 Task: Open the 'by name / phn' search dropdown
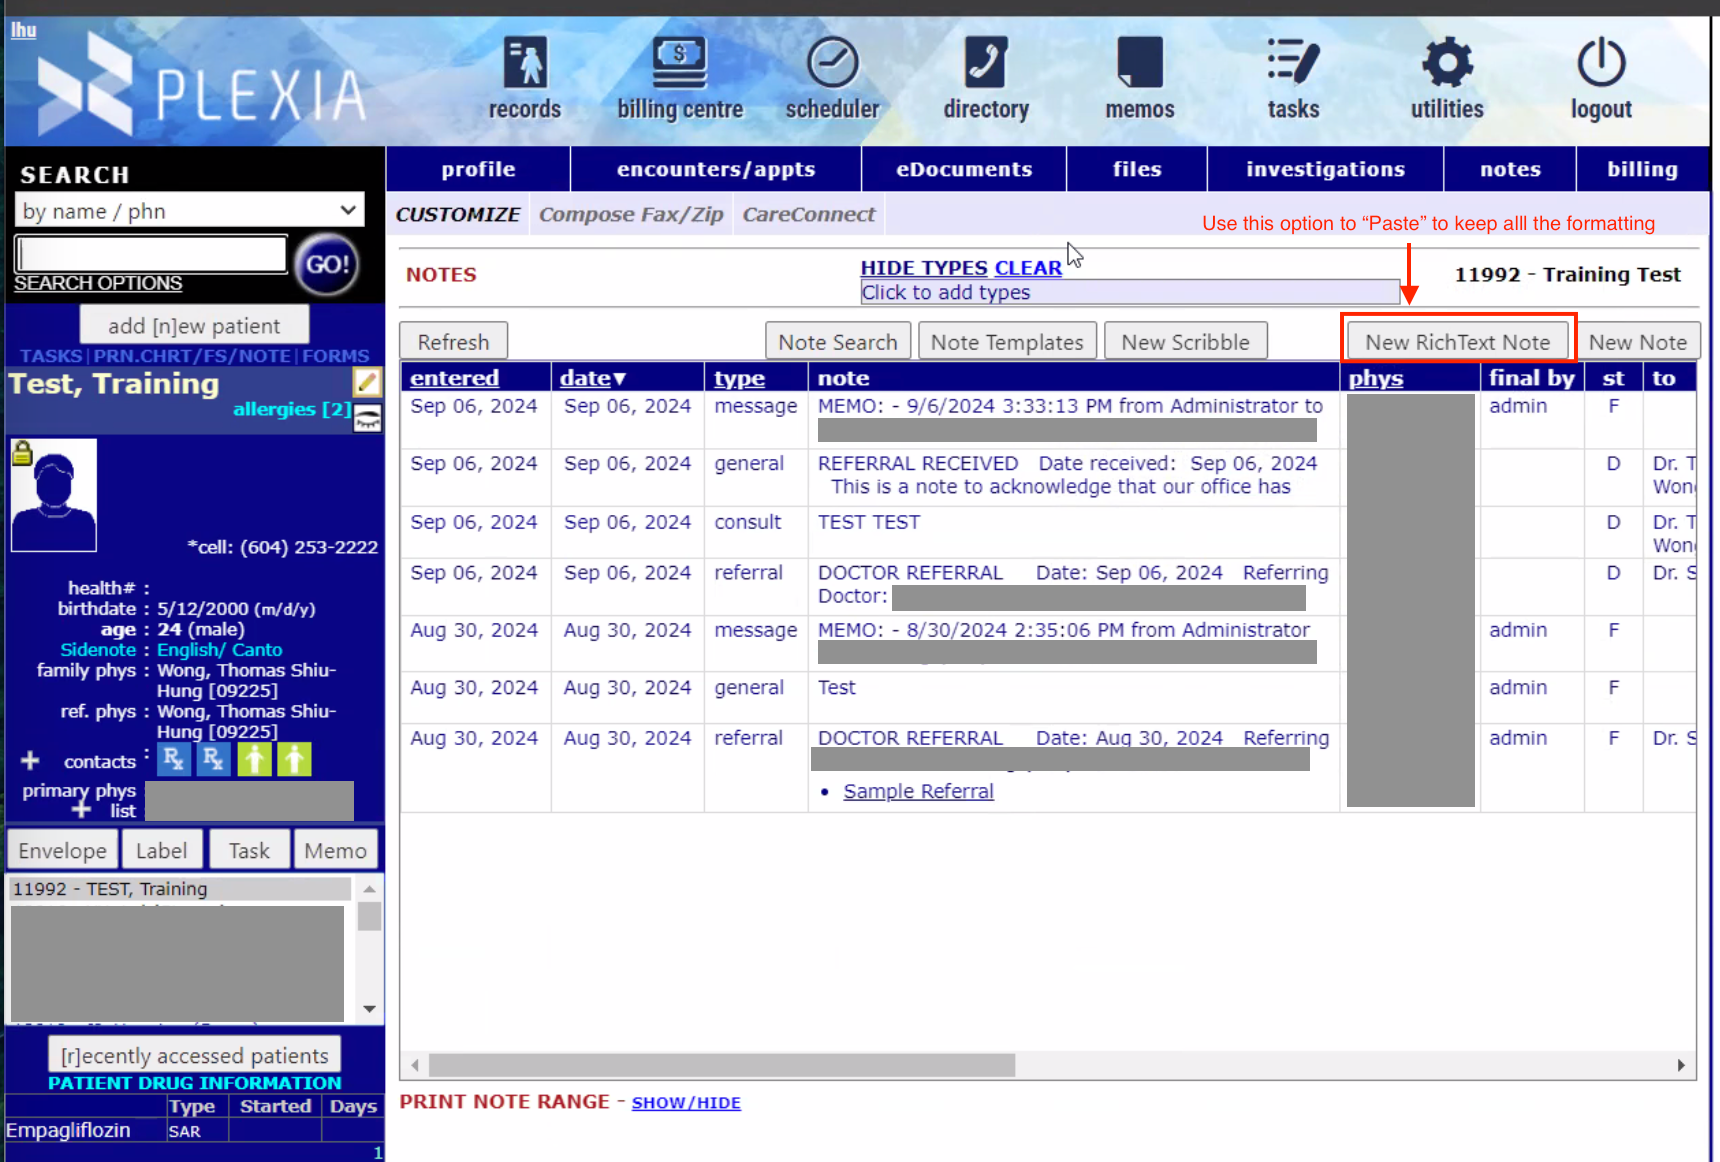click(x=190, y=211)
